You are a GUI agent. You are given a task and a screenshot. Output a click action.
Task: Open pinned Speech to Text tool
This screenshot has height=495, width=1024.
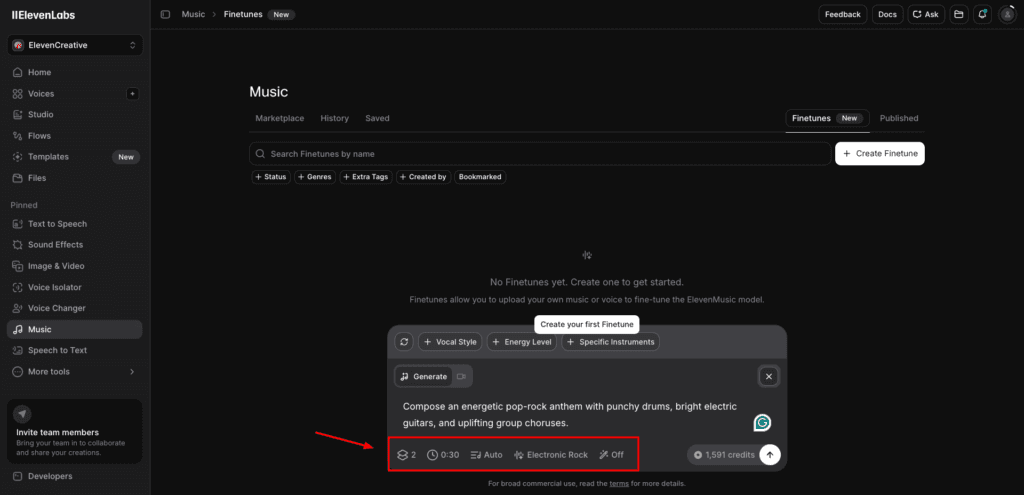click(74, 350)
